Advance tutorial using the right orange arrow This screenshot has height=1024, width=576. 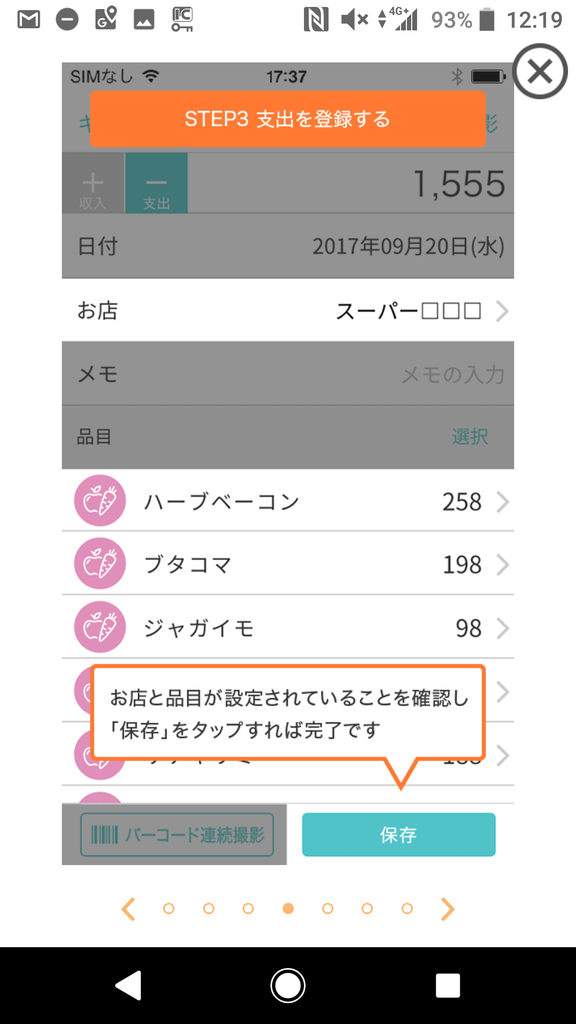(448, 909)
